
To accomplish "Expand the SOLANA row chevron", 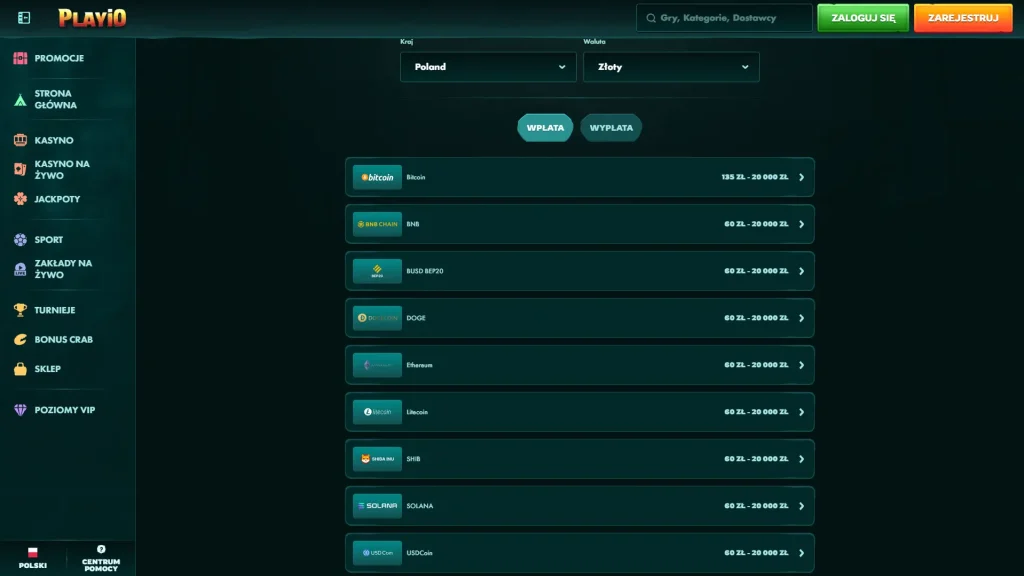I will coord(801,506).
